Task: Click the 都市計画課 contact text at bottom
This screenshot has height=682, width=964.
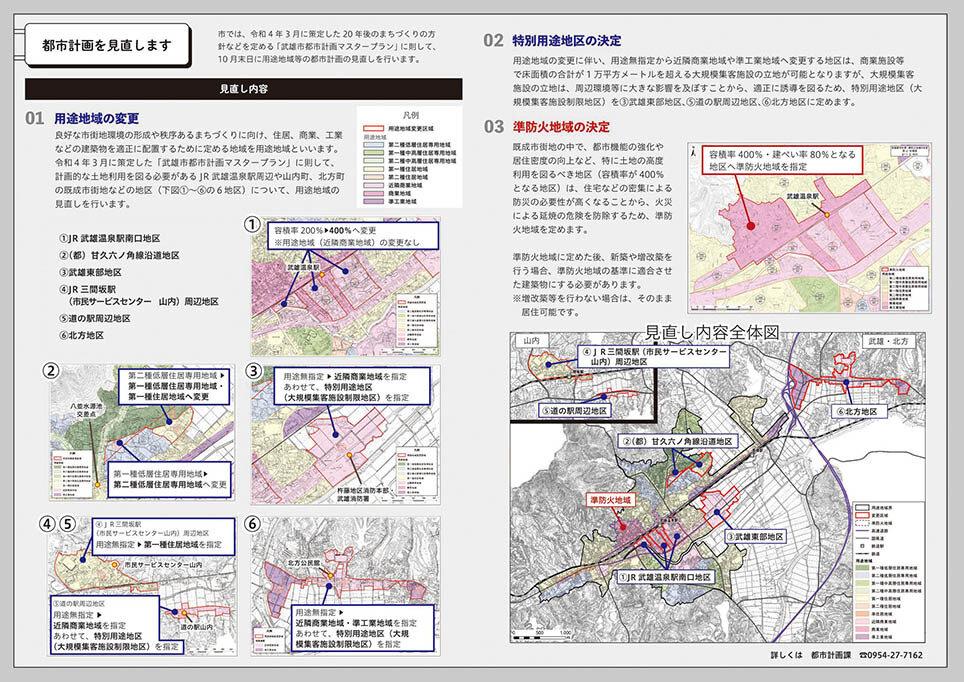Action: (x=831, y=656)
